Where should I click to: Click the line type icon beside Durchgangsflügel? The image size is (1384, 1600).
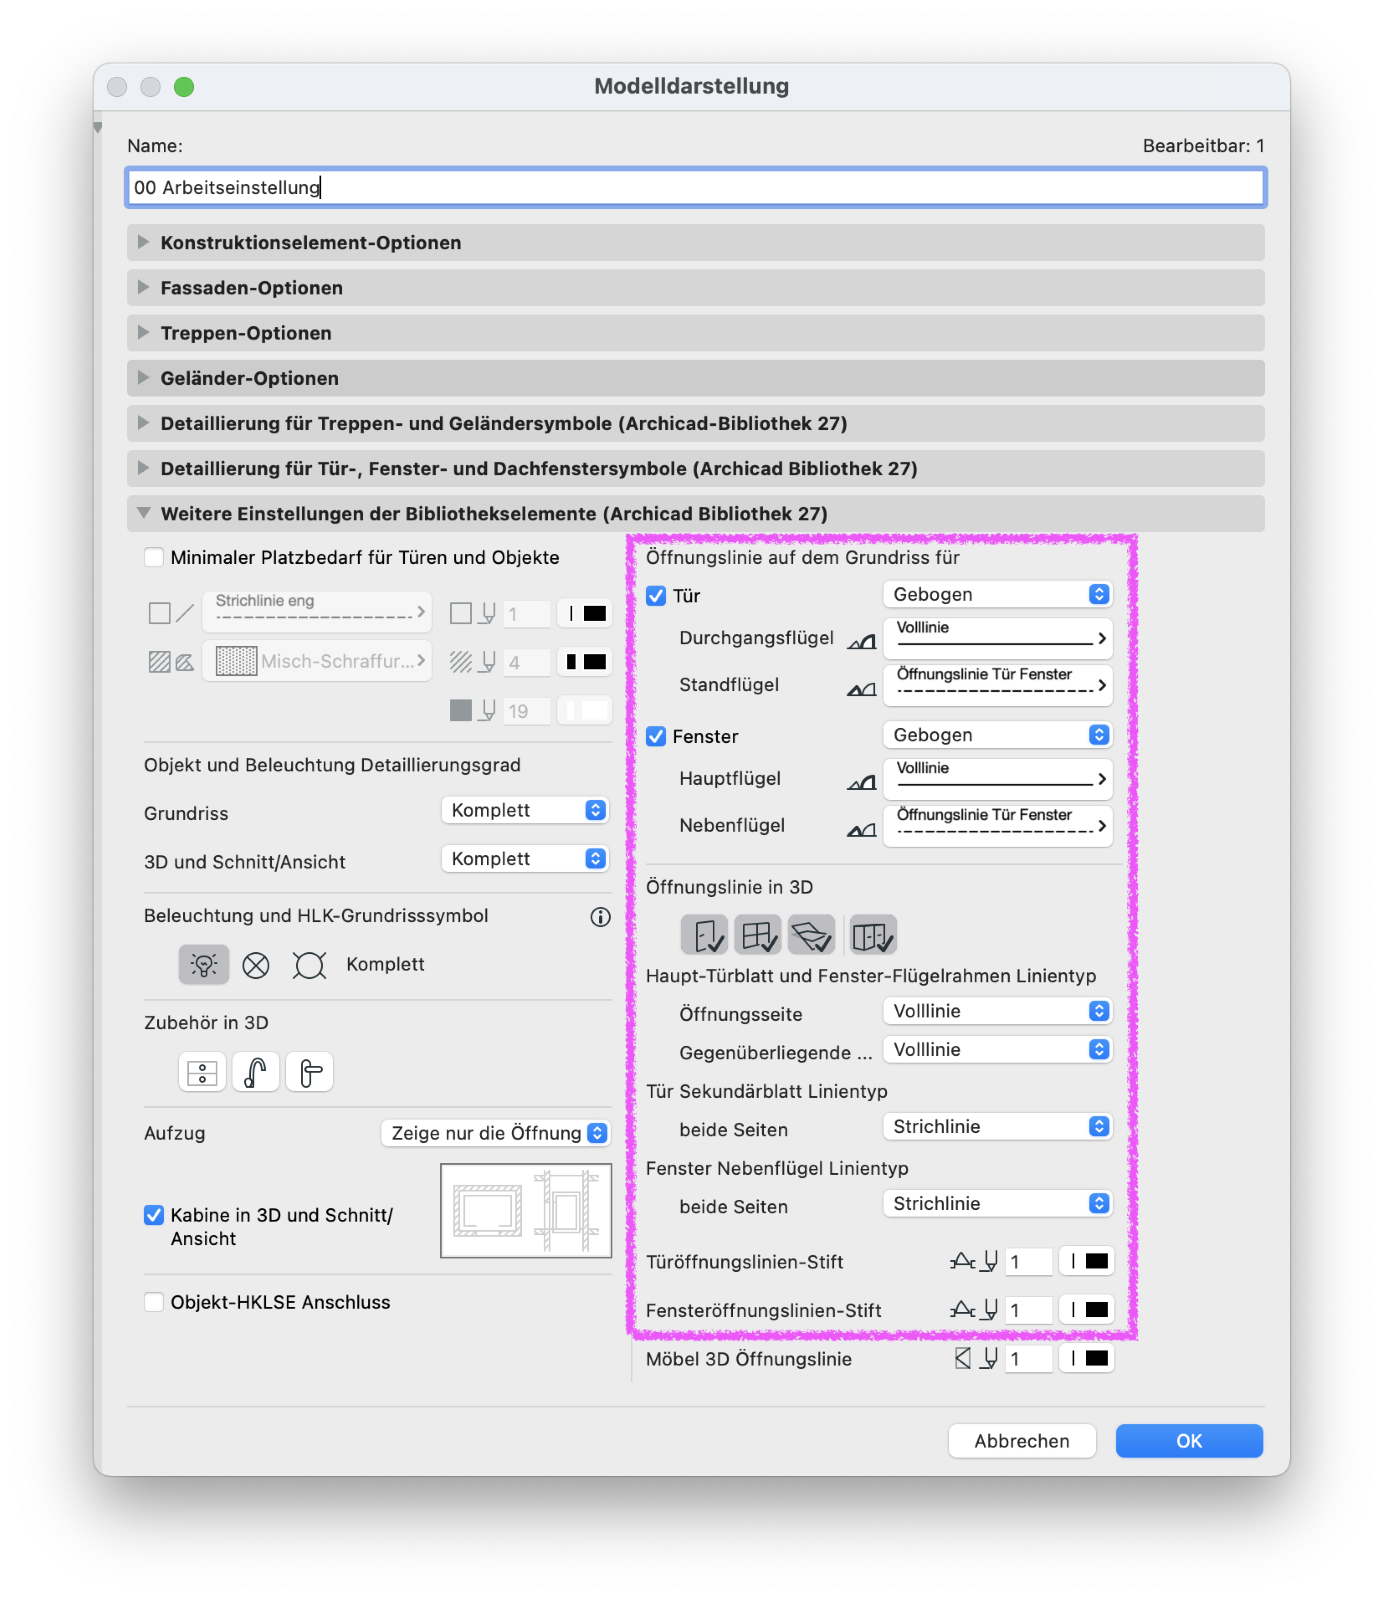click(x=862, y=641)
